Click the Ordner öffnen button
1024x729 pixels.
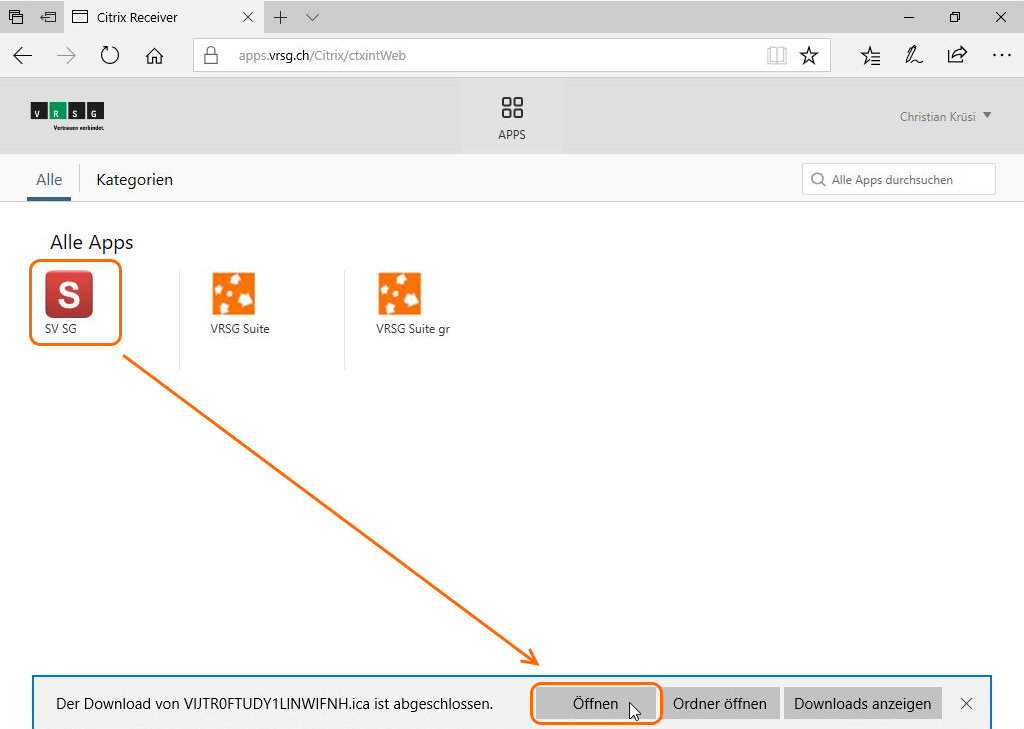719,703
